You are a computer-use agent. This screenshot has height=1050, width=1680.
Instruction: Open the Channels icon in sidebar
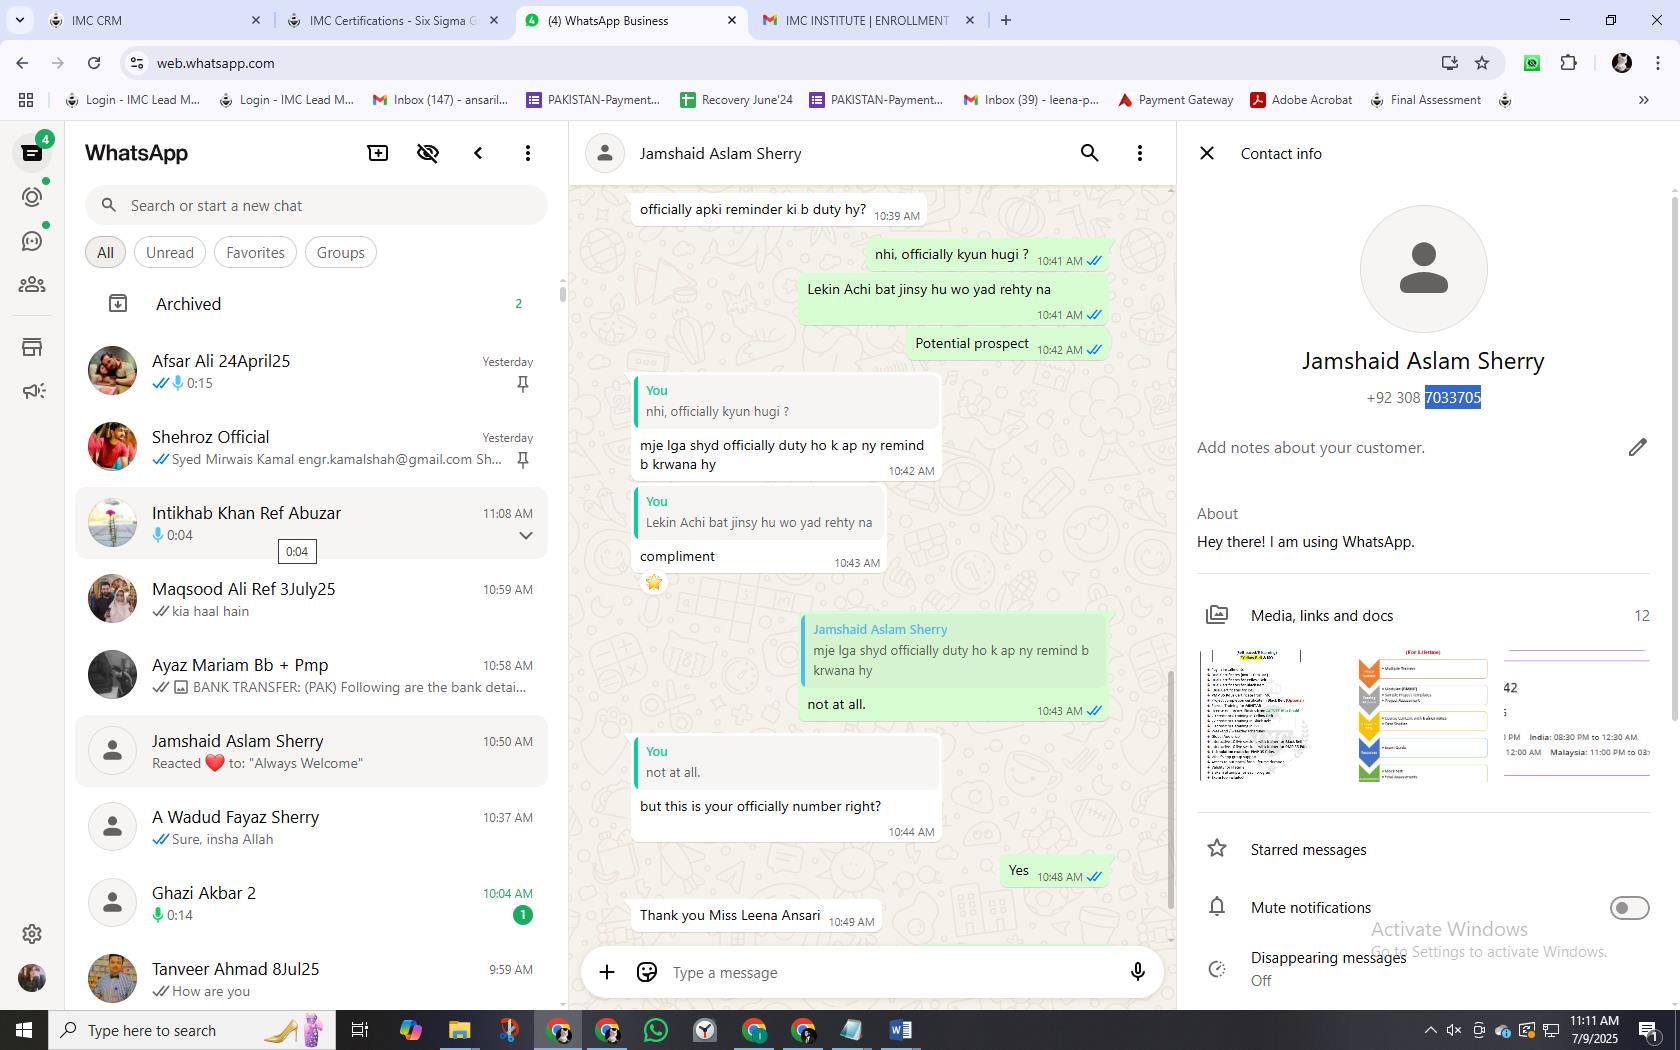32,241
